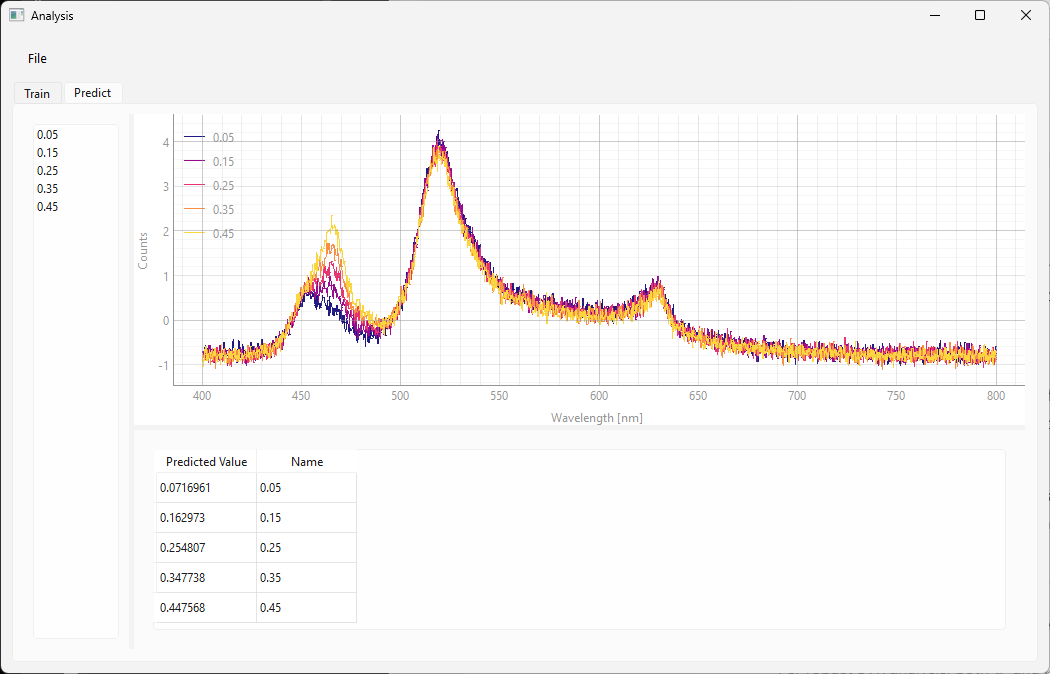The image size is (1050, 674).
Task: Select the 0.15 name cell in results table
Action: (305, 518)
